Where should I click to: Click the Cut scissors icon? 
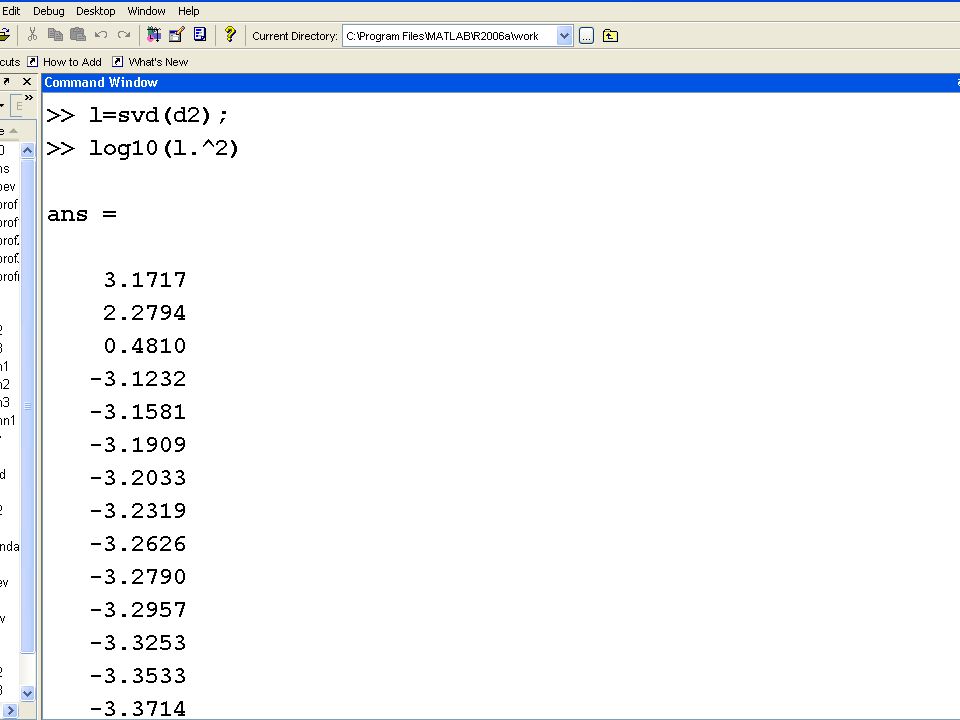pos(32,35)
